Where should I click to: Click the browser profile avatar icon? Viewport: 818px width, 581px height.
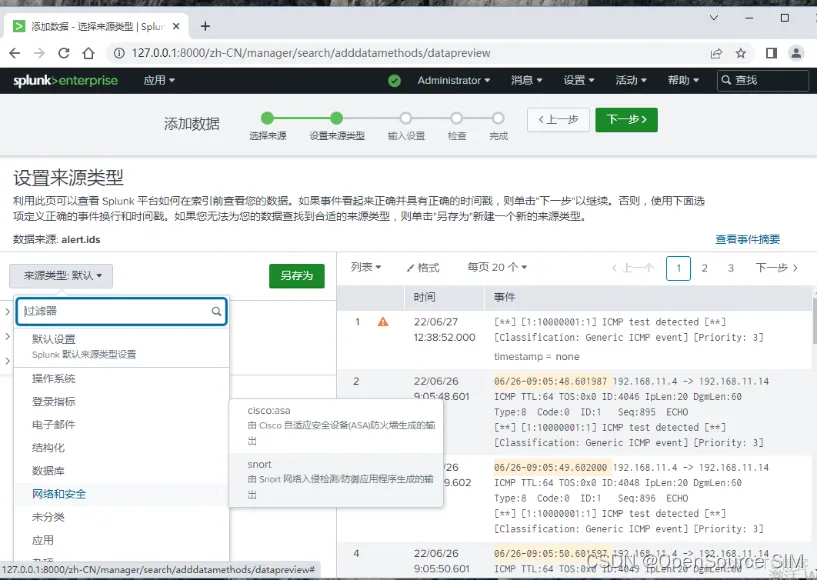point(796,52)
